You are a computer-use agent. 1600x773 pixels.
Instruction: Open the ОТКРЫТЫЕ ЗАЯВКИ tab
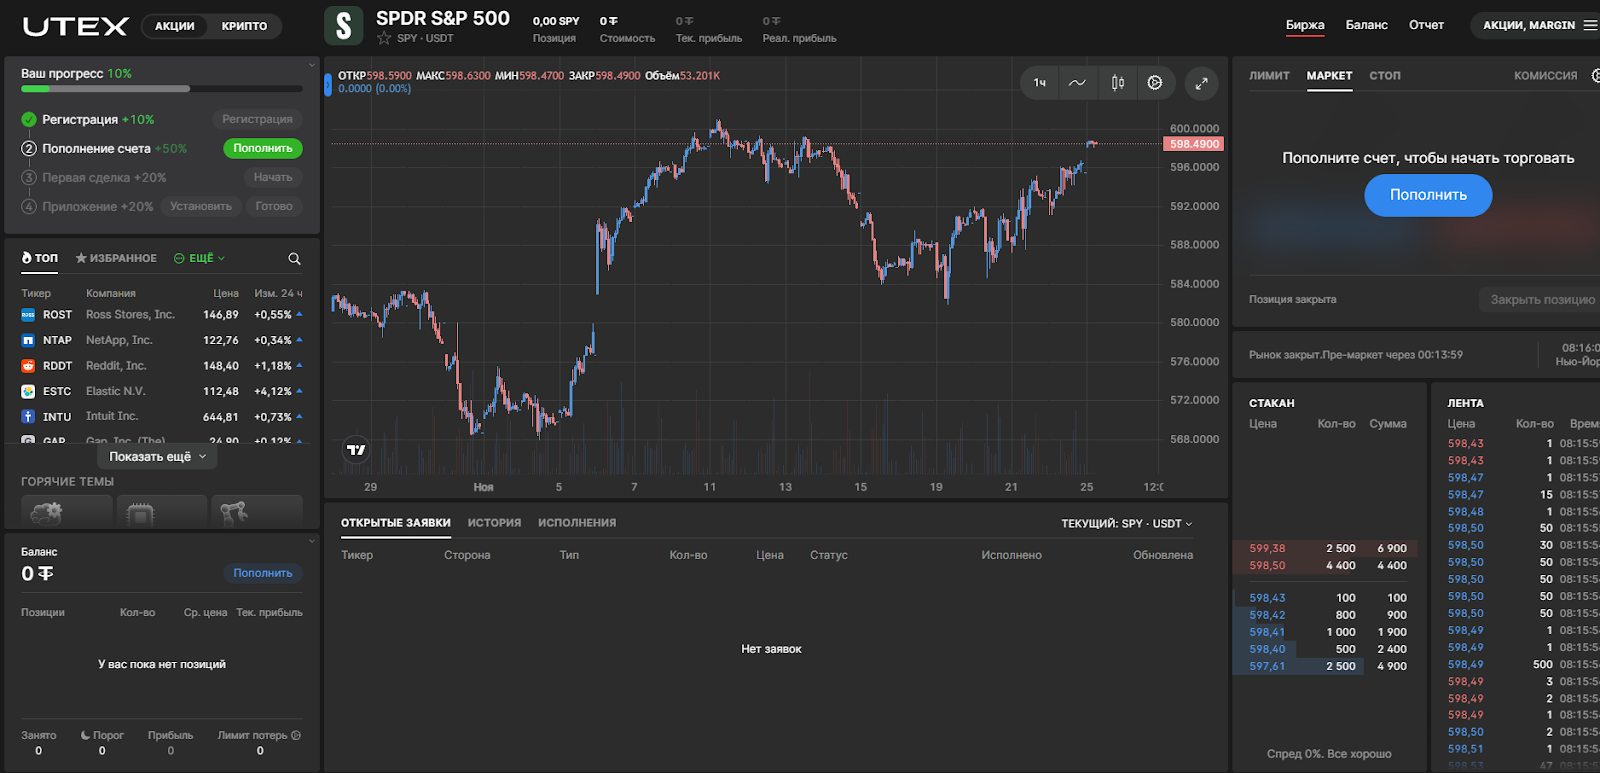click(395, 523)
